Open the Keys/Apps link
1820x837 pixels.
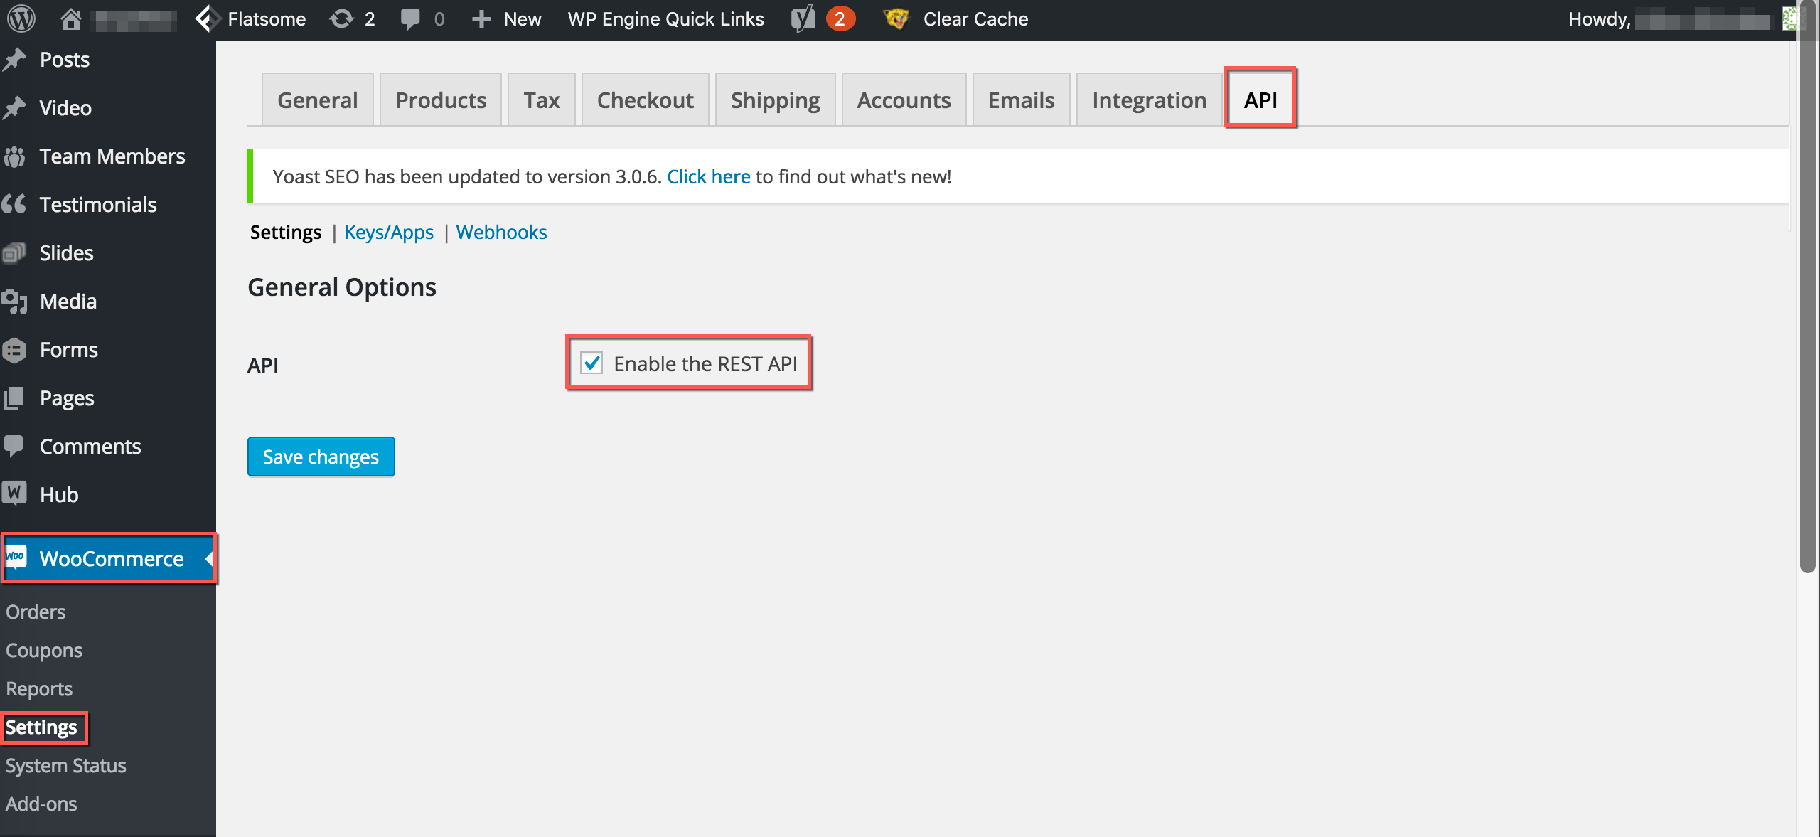[x=389, y=232]
